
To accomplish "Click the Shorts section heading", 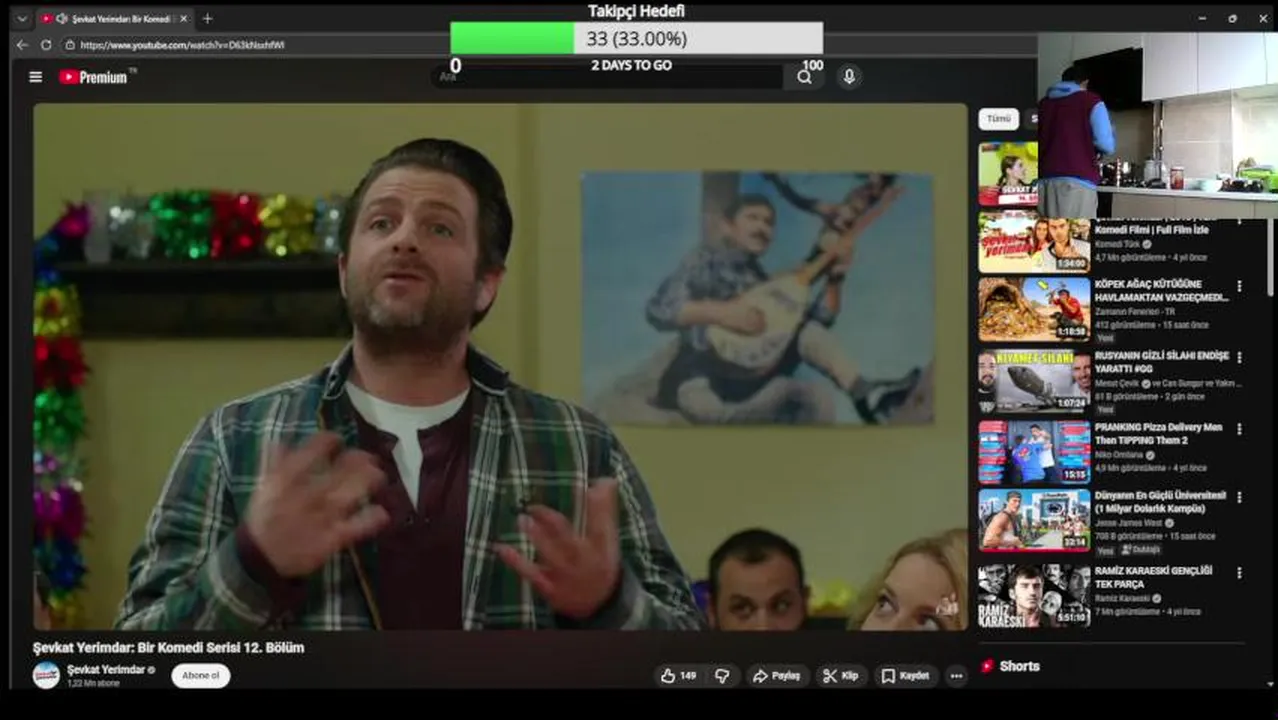I will [1019, 666].
